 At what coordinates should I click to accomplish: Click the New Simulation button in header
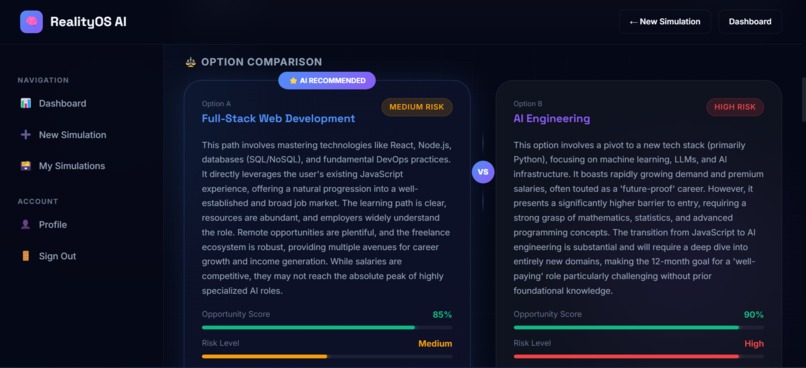click(665, 22)
